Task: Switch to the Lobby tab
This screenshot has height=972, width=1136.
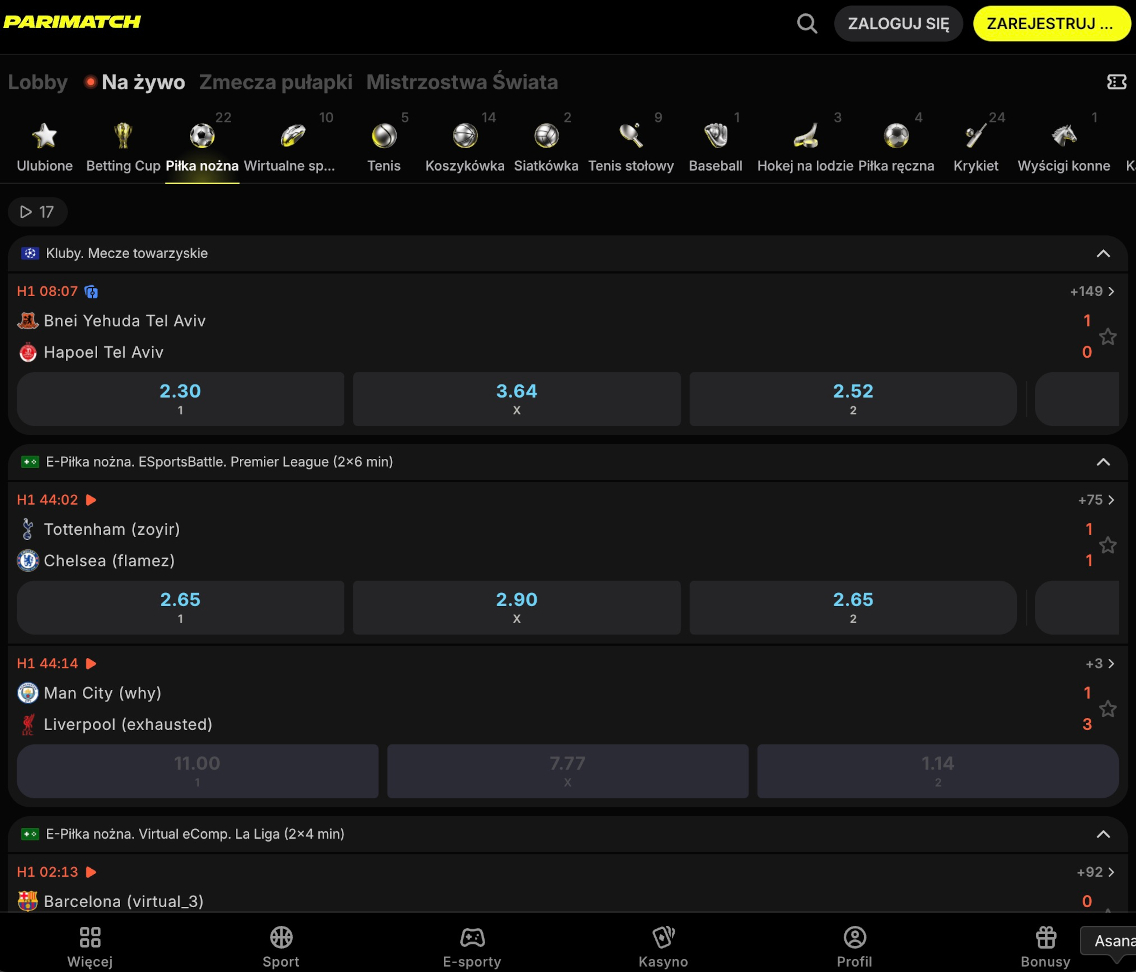Action: [x=38, y=82]
